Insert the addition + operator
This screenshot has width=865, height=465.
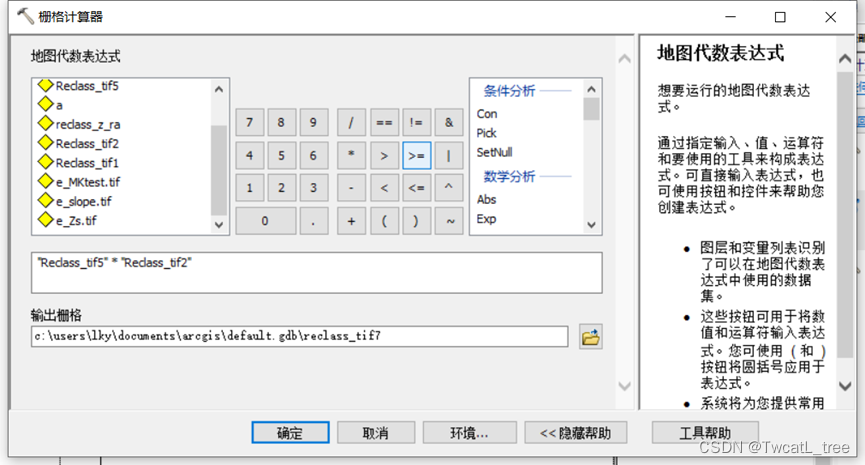[351, 221]
